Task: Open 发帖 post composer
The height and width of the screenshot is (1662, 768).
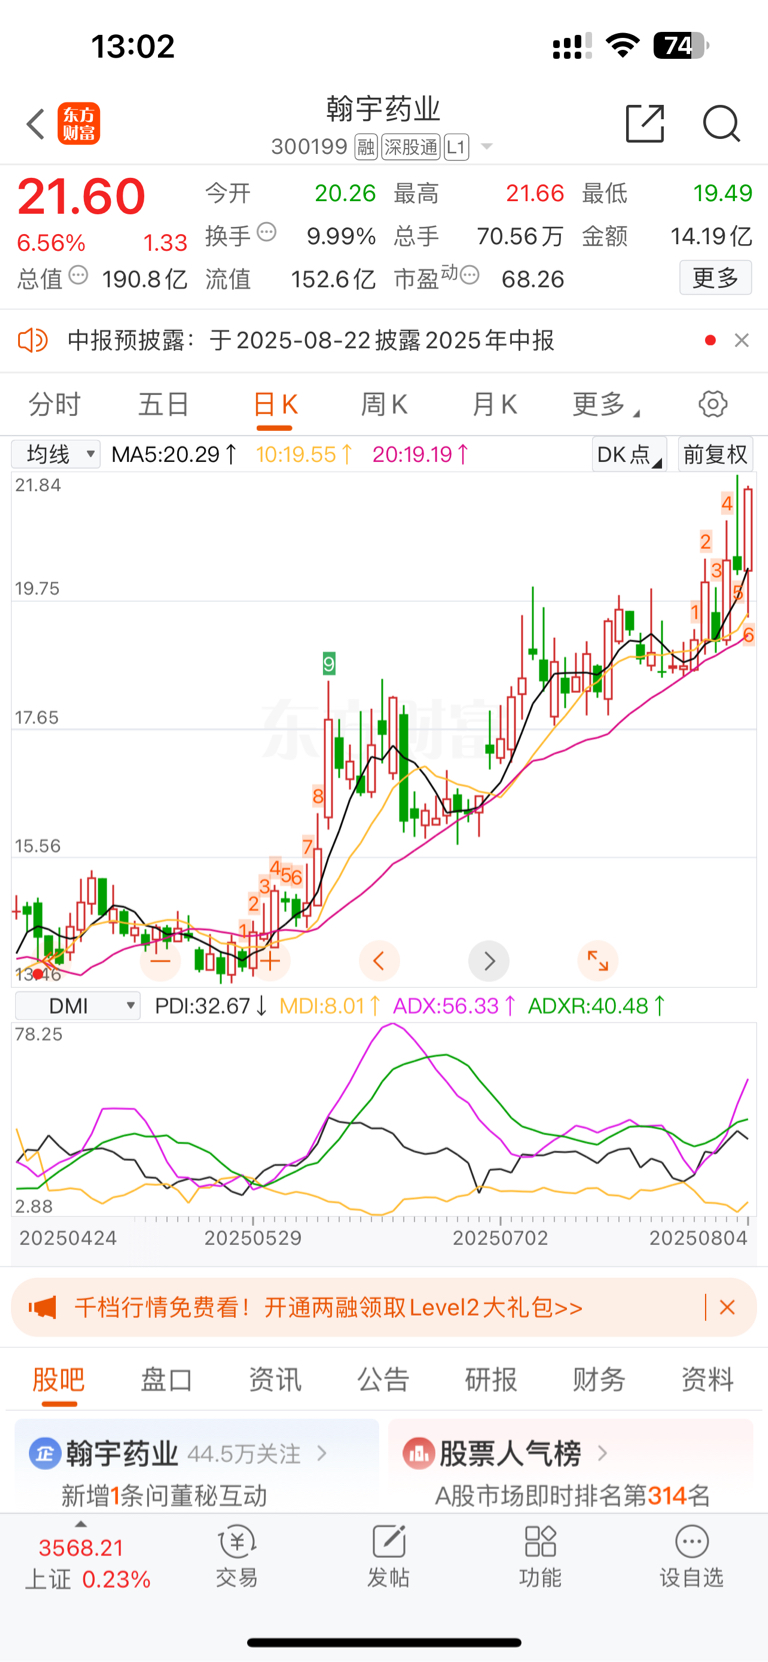Action: point(388,1557)
